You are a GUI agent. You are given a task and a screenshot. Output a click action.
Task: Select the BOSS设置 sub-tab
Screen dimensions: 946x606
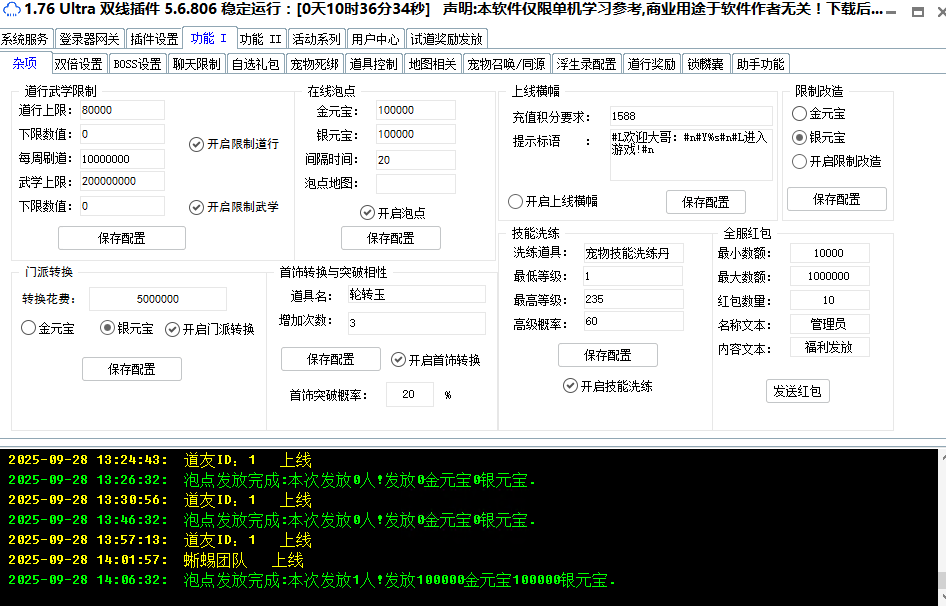tap(137, 64)
